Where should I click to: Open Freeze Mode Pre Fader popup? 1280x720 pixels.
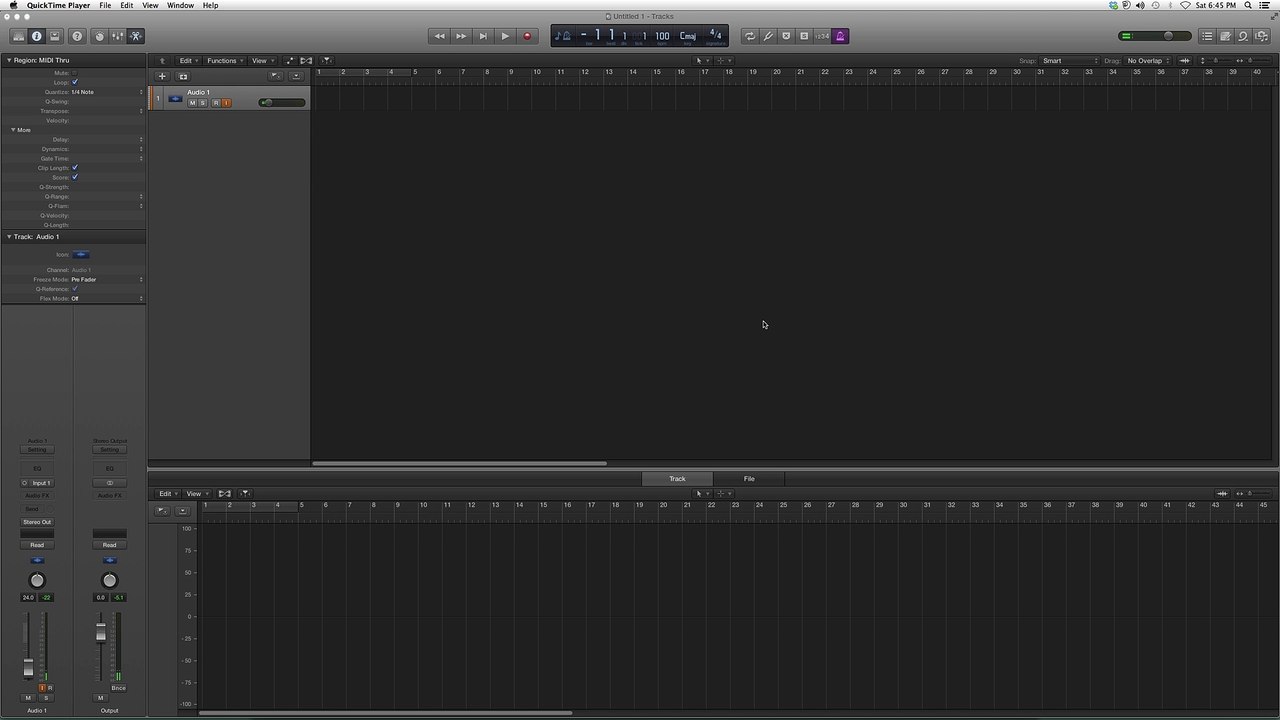[107, 279]
